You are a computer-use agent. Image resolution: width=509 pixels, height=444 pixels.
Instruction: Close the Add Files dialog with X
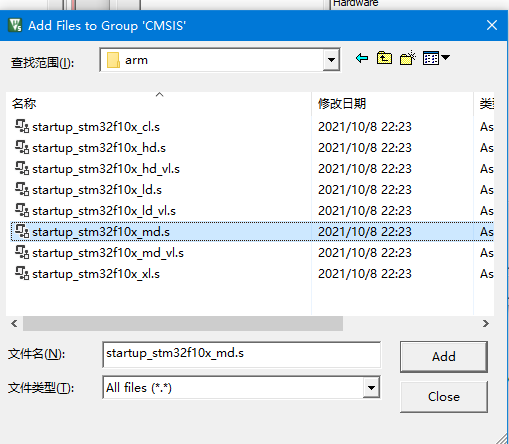point(492,25)
